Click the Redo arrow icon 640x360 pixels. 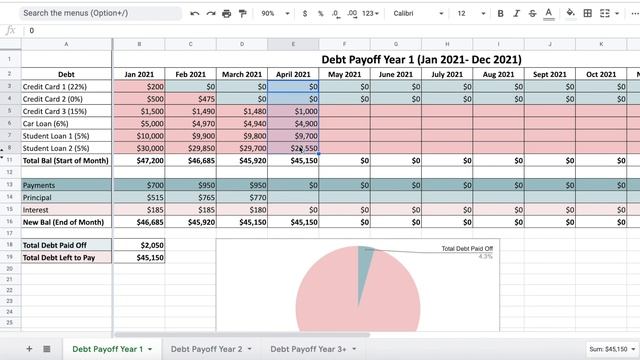pos(211,13)
